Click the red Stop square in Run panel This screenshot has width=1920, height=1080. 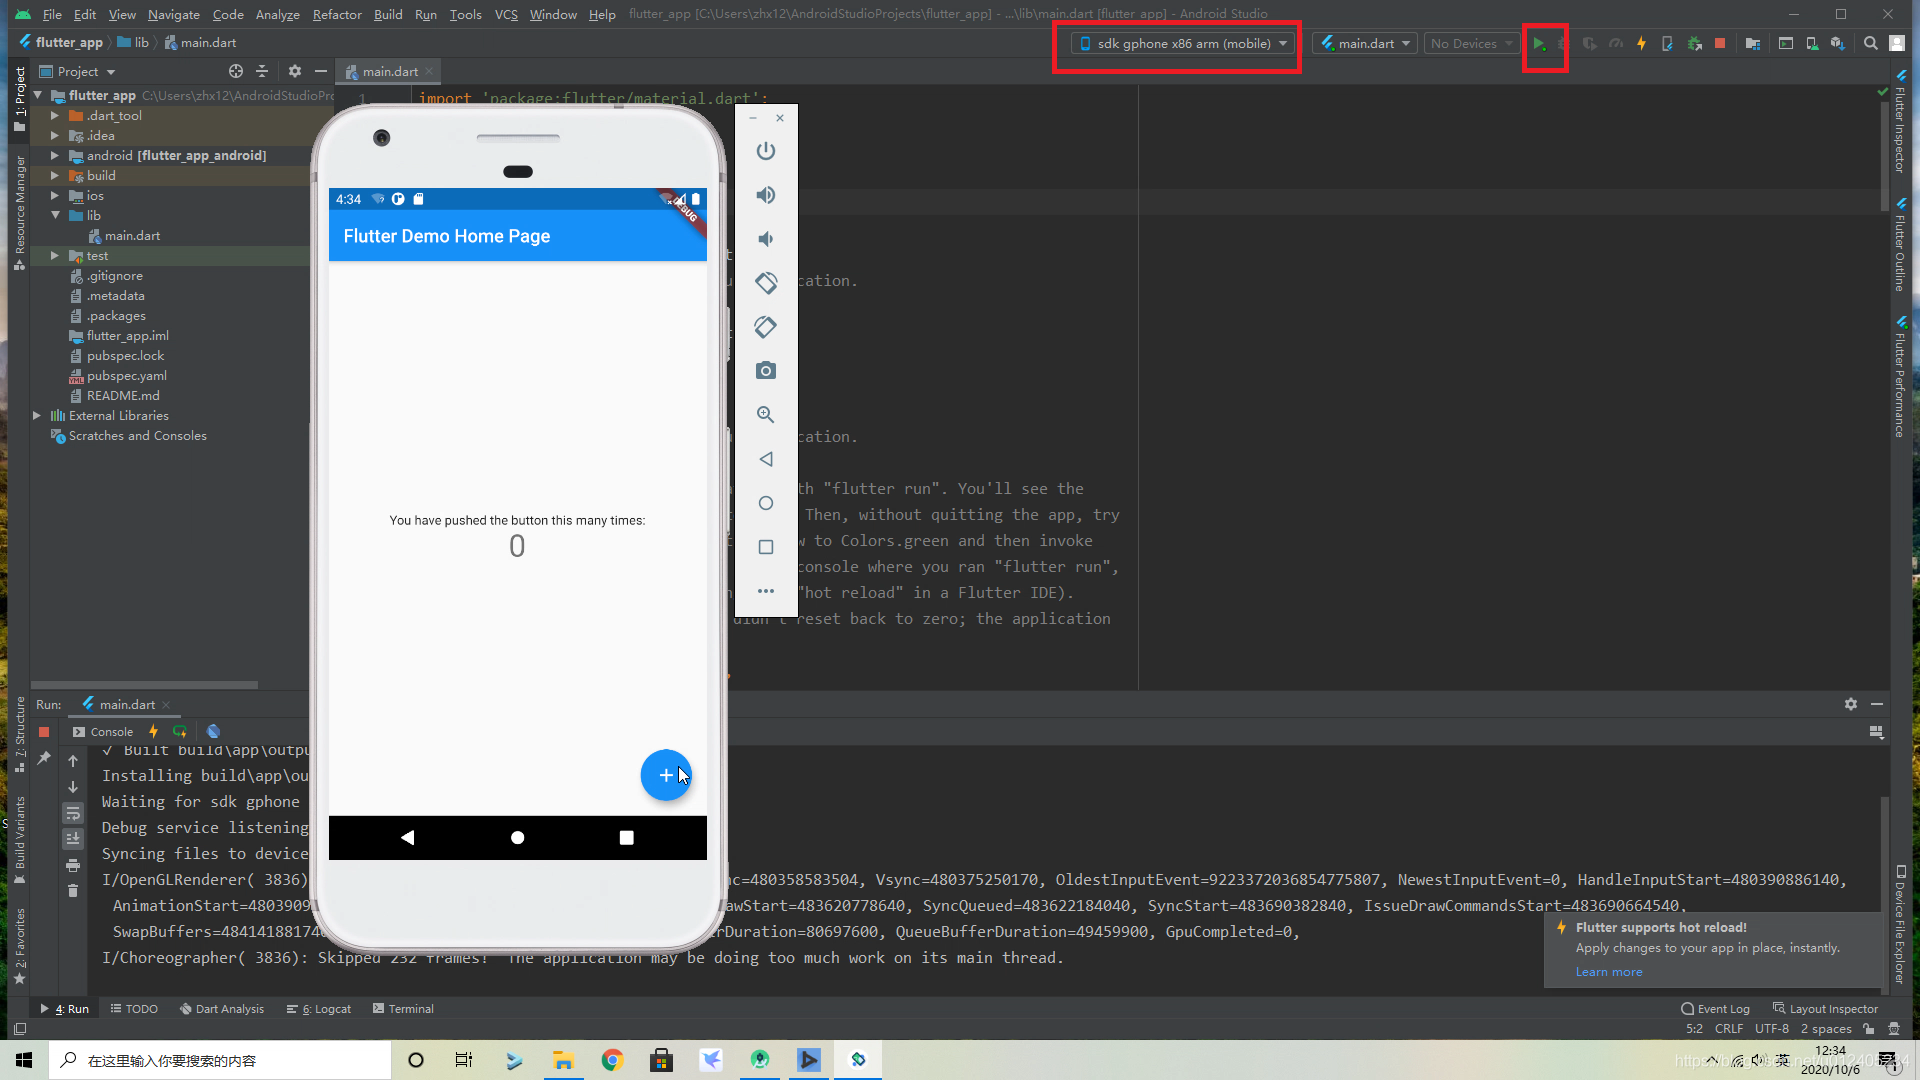44,732
